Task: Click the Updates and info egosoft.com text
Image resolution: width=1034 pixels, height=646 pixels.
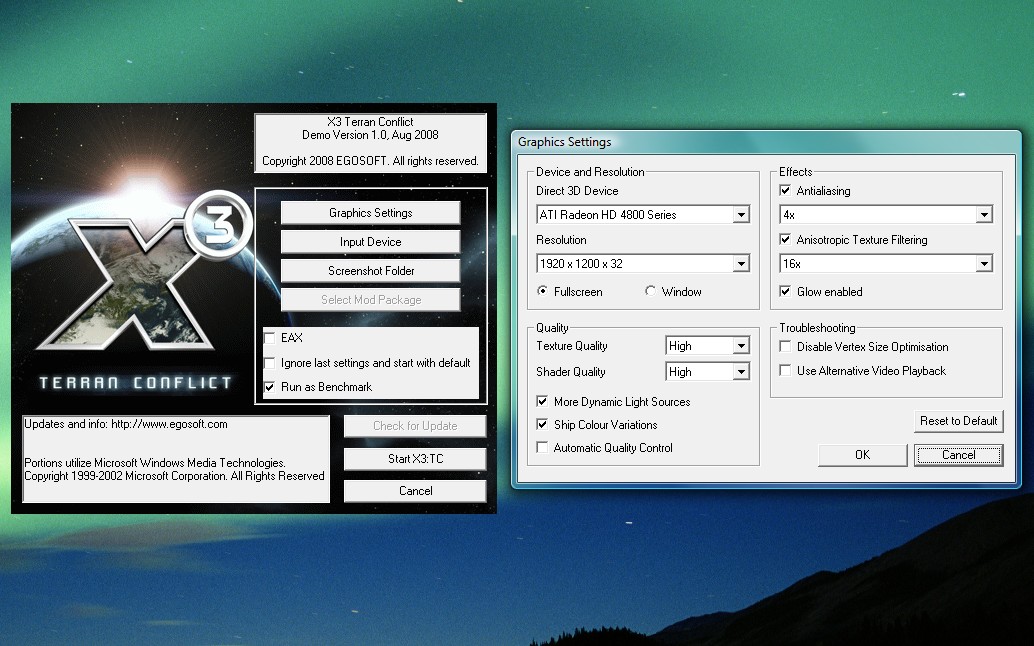Action: (126, 425)
